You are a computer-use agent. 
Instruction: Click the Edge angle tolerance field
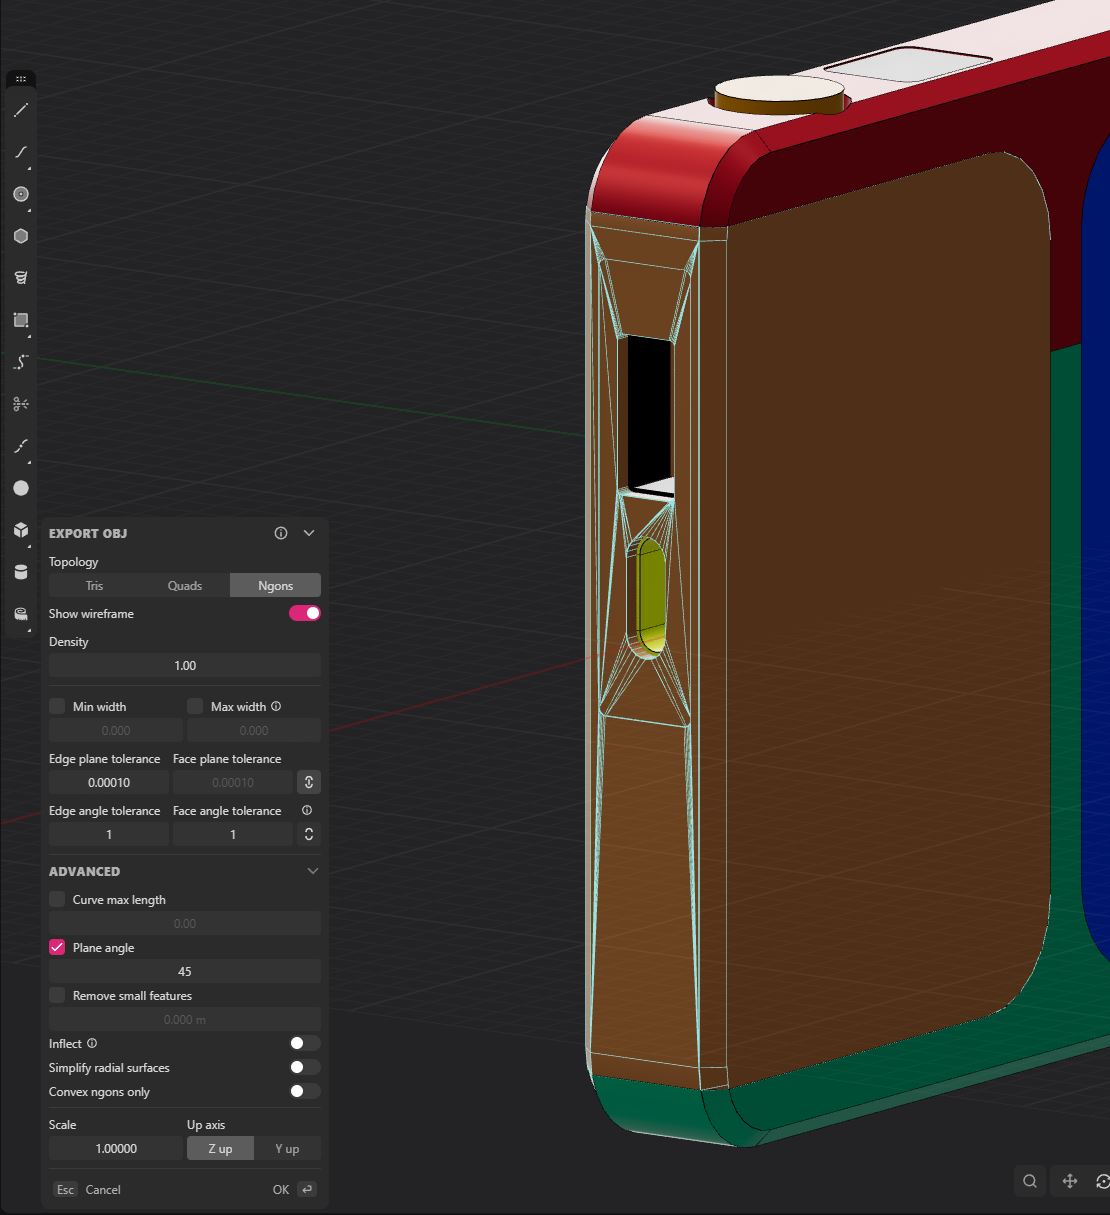pyautogui.click(x=109, y=834)
